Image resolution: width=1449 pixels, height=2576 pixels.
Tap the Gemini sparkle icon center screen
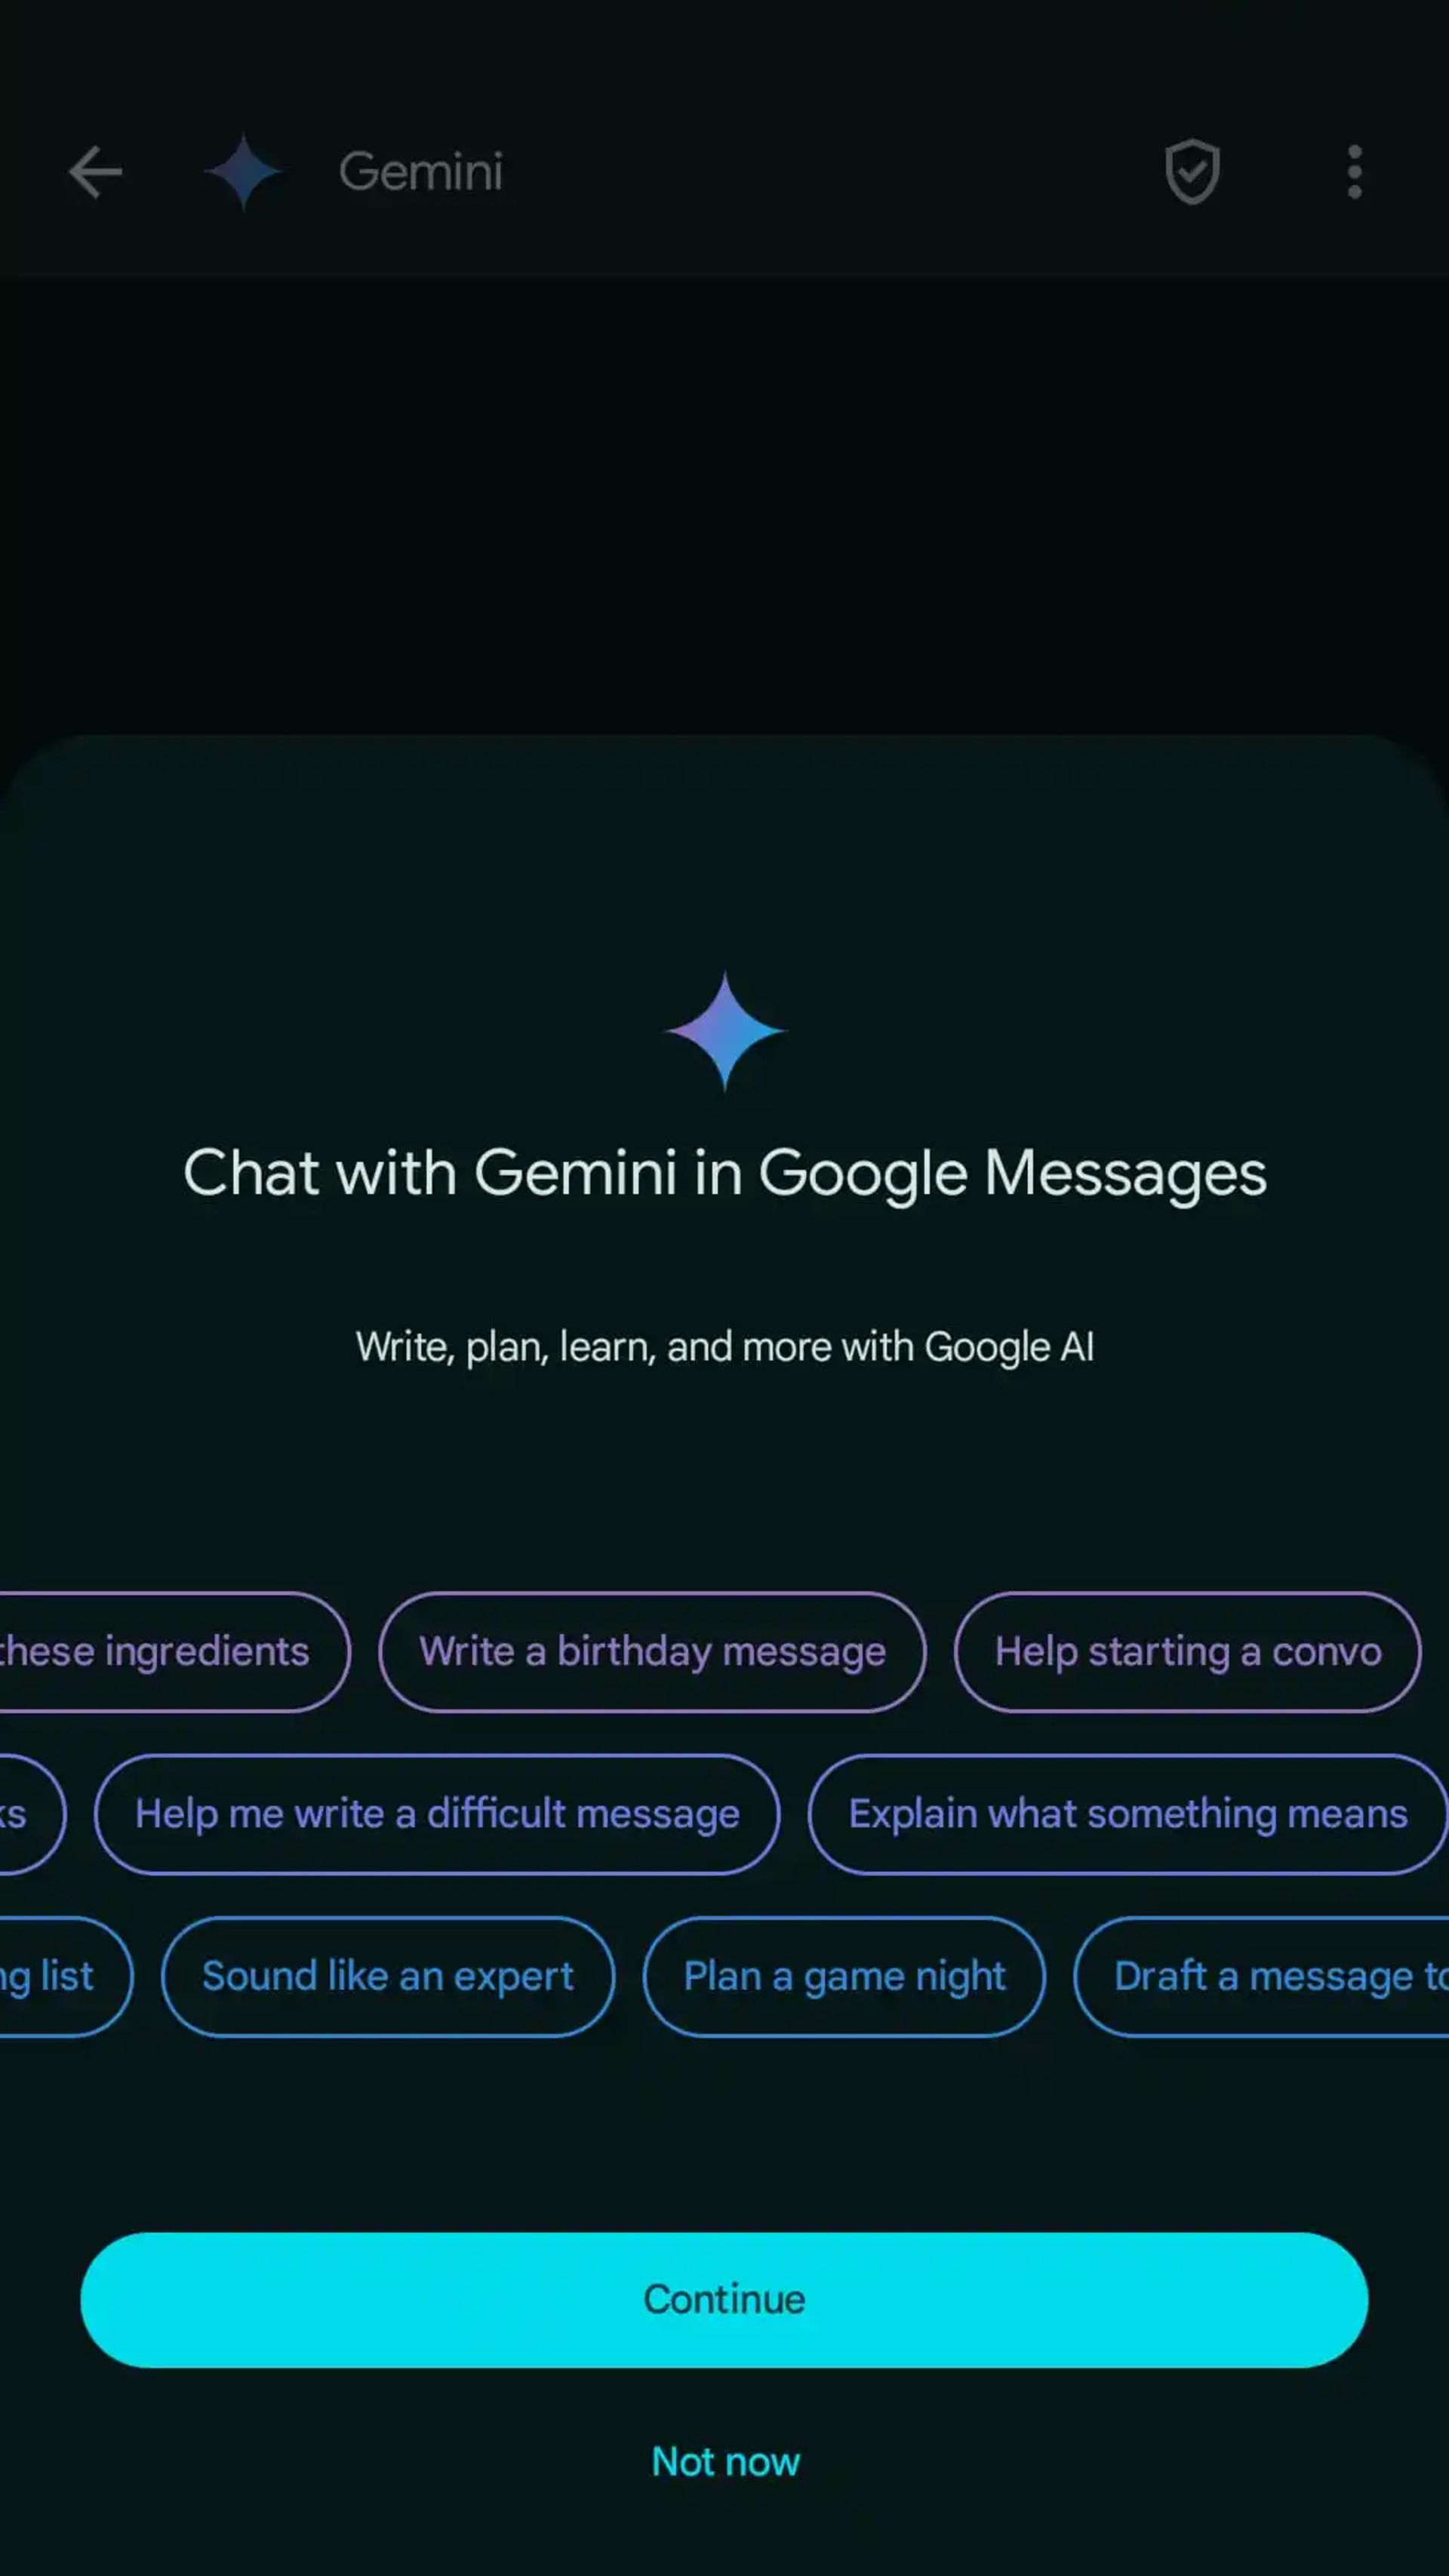click(x=724, y=1032)
